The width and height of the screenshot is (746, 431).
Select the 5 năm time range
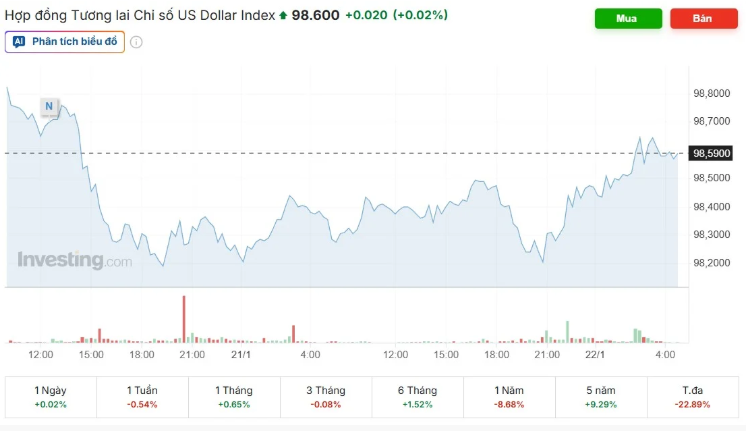click(x=601, y=397)
